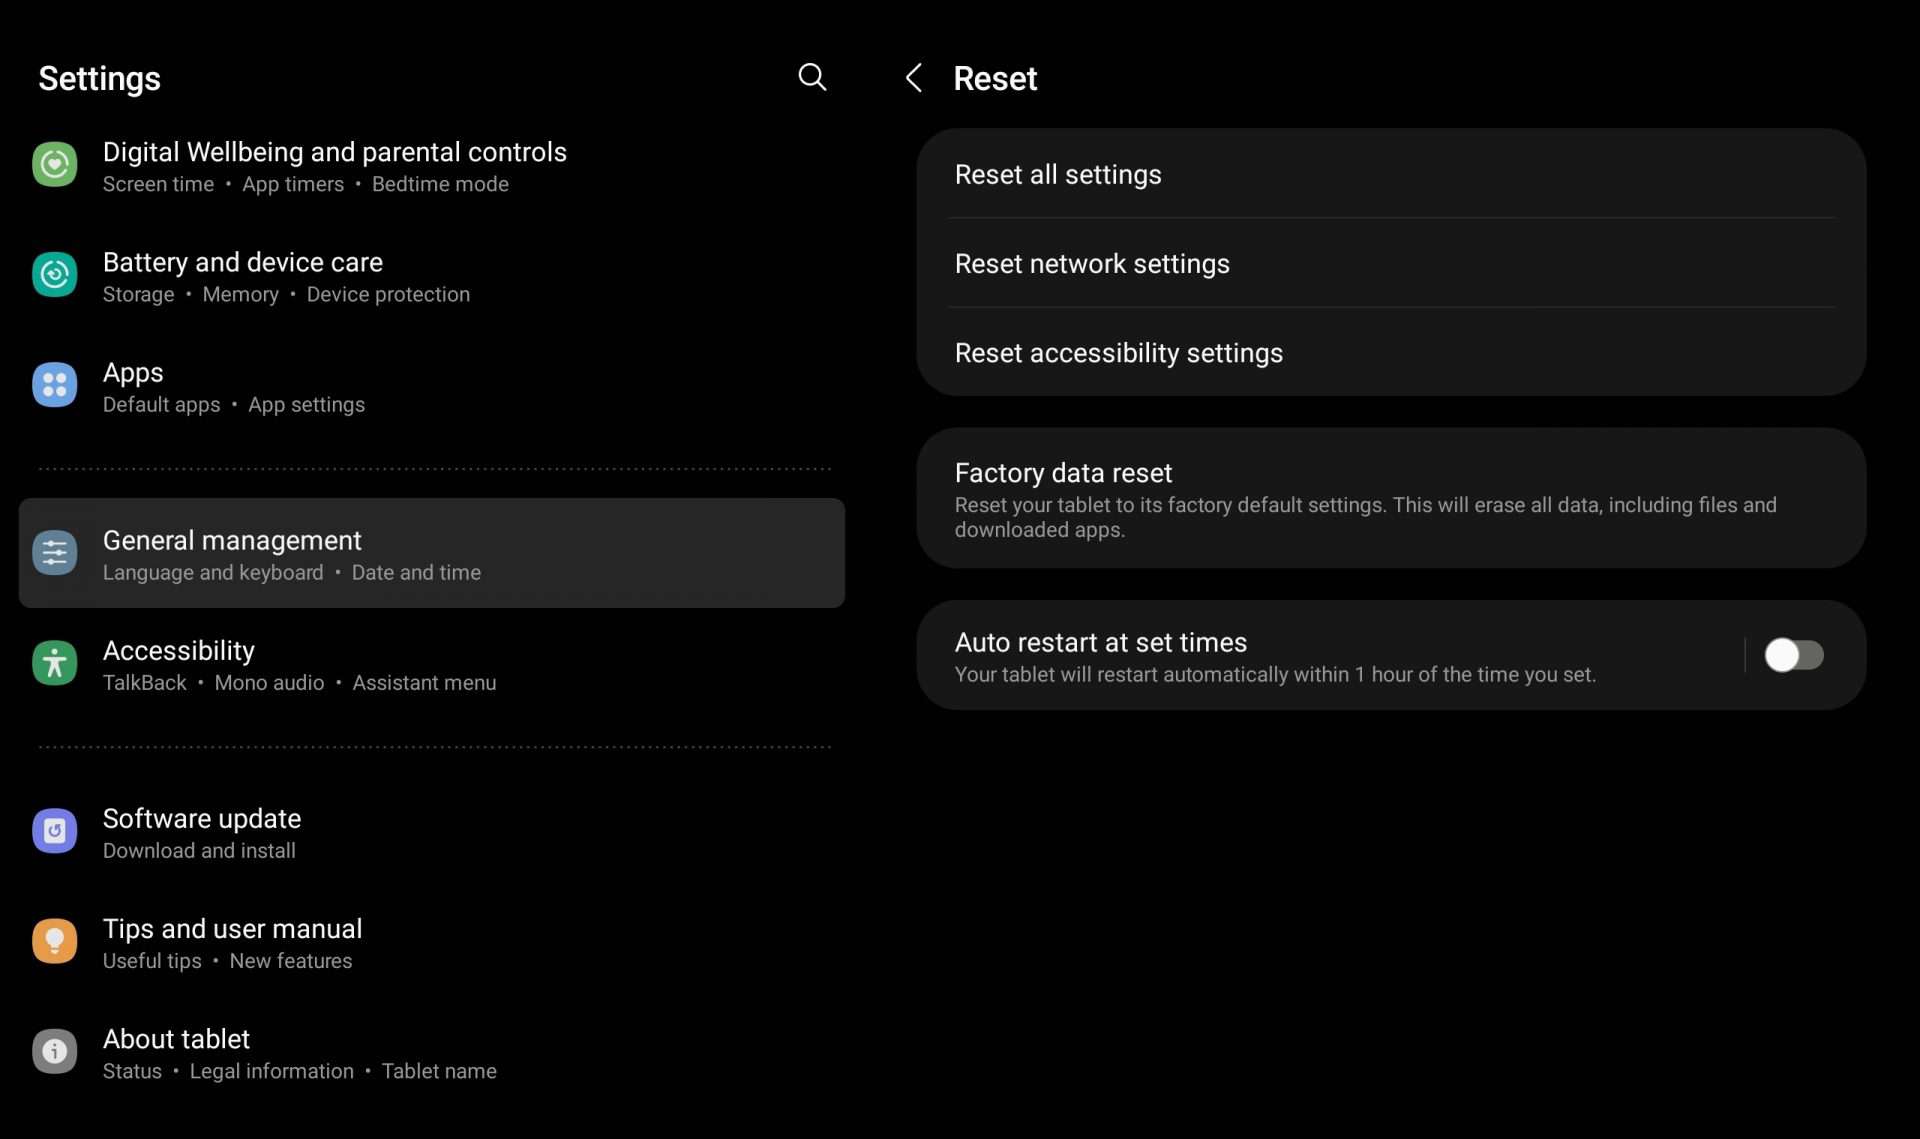1920x1139 pixels.
Task: Click the Apps four-dot icon
Action: coord(54,385)
